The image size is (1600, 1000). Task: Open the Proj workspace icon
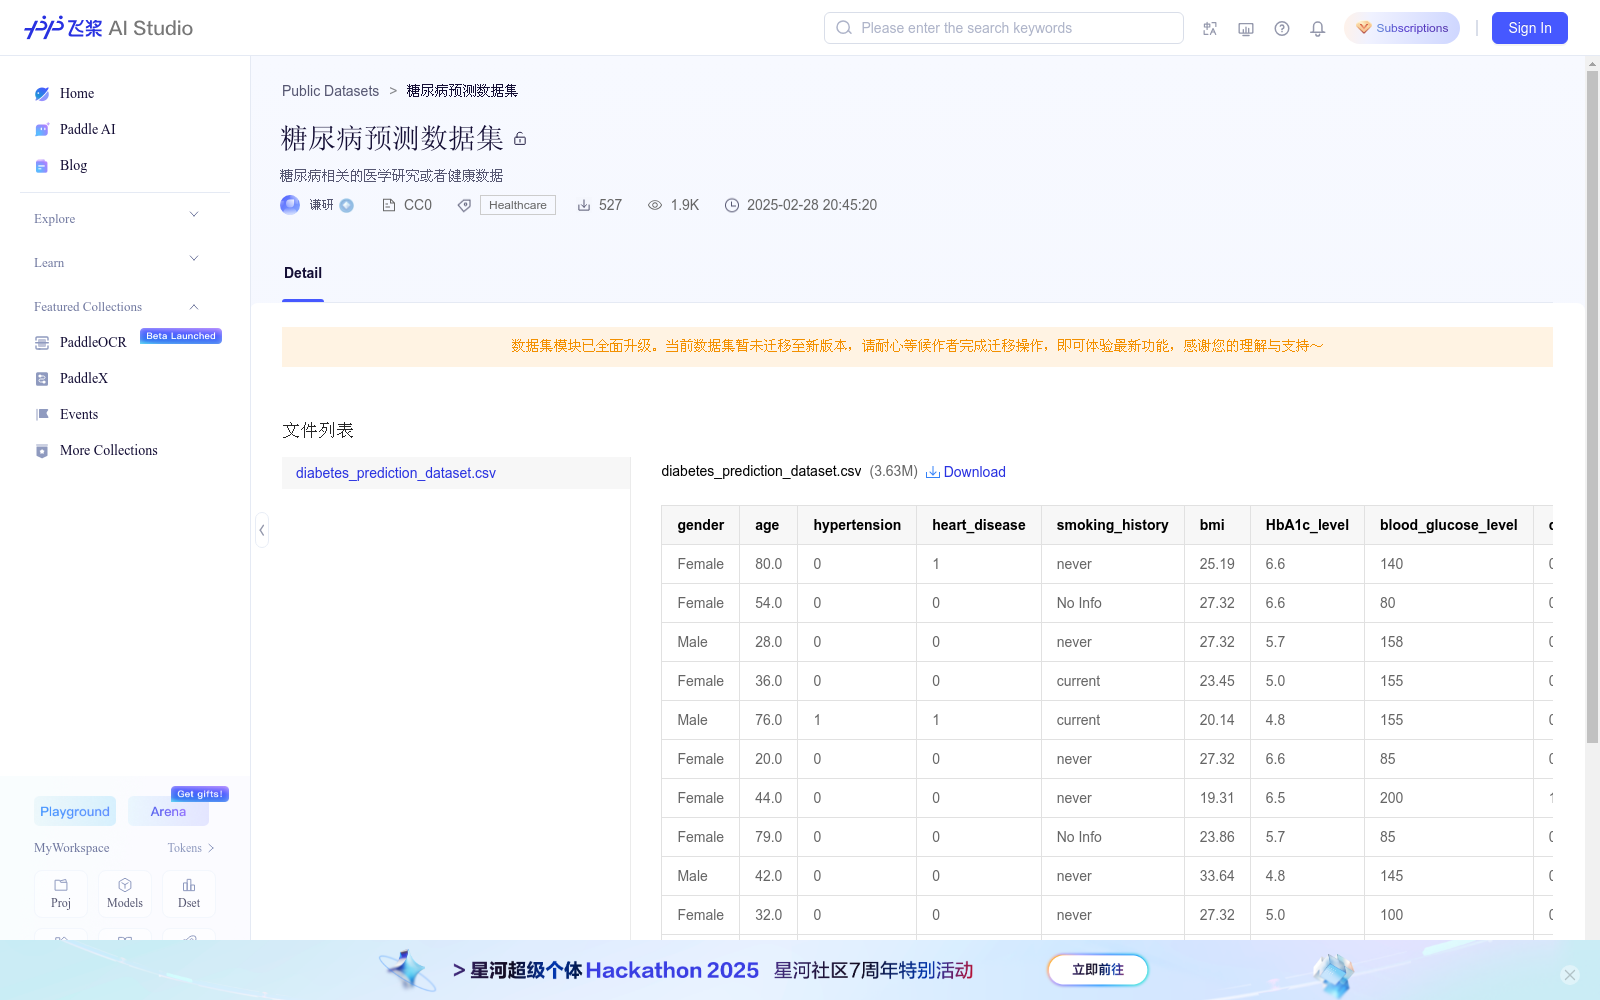click(x=61, y=893)
